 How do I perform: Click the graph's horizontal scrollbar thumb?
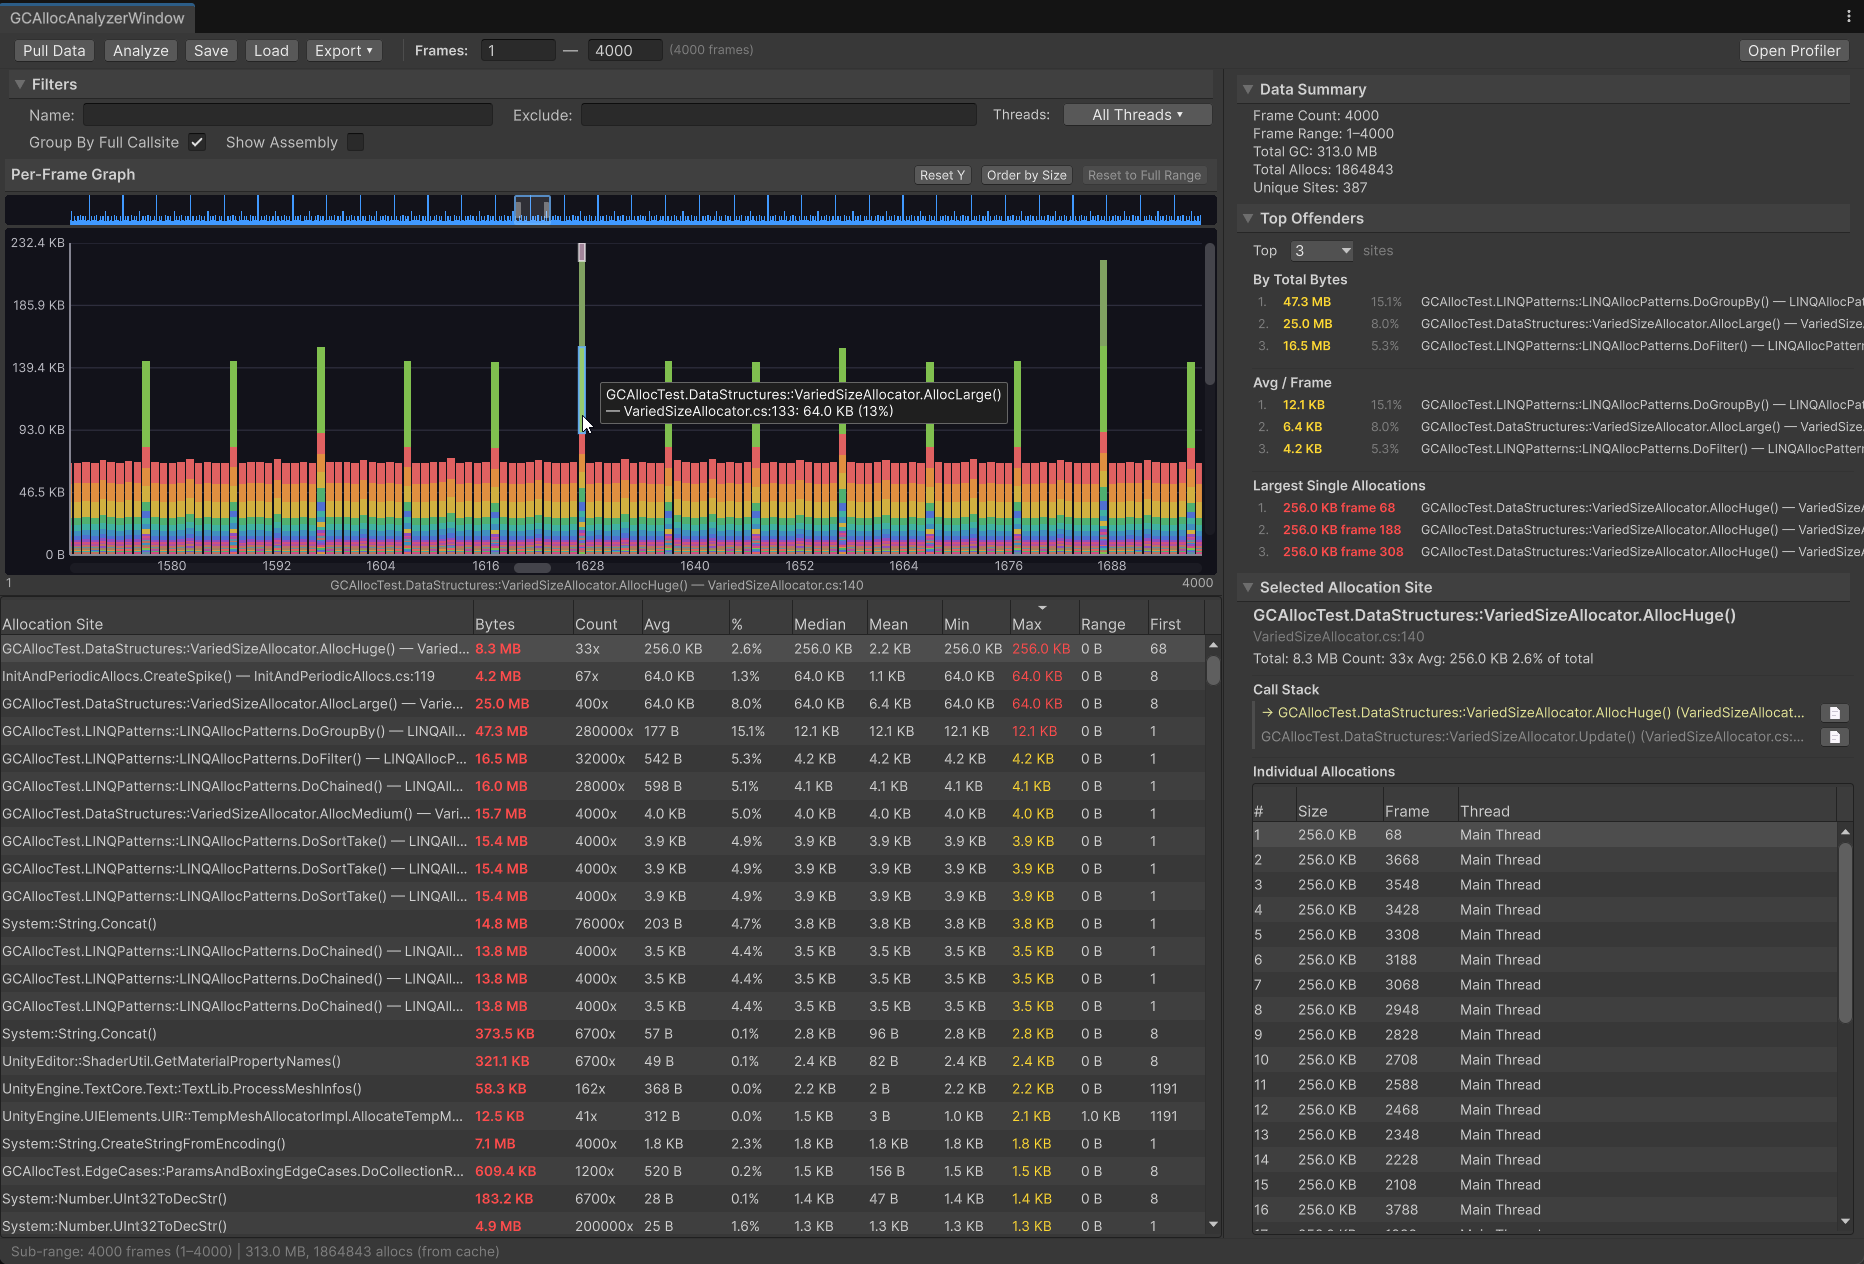pos(532,567)
